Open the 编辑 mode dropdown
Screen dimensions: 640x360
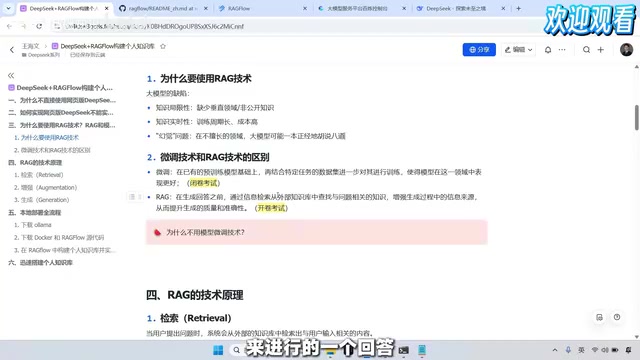[518, 49]
